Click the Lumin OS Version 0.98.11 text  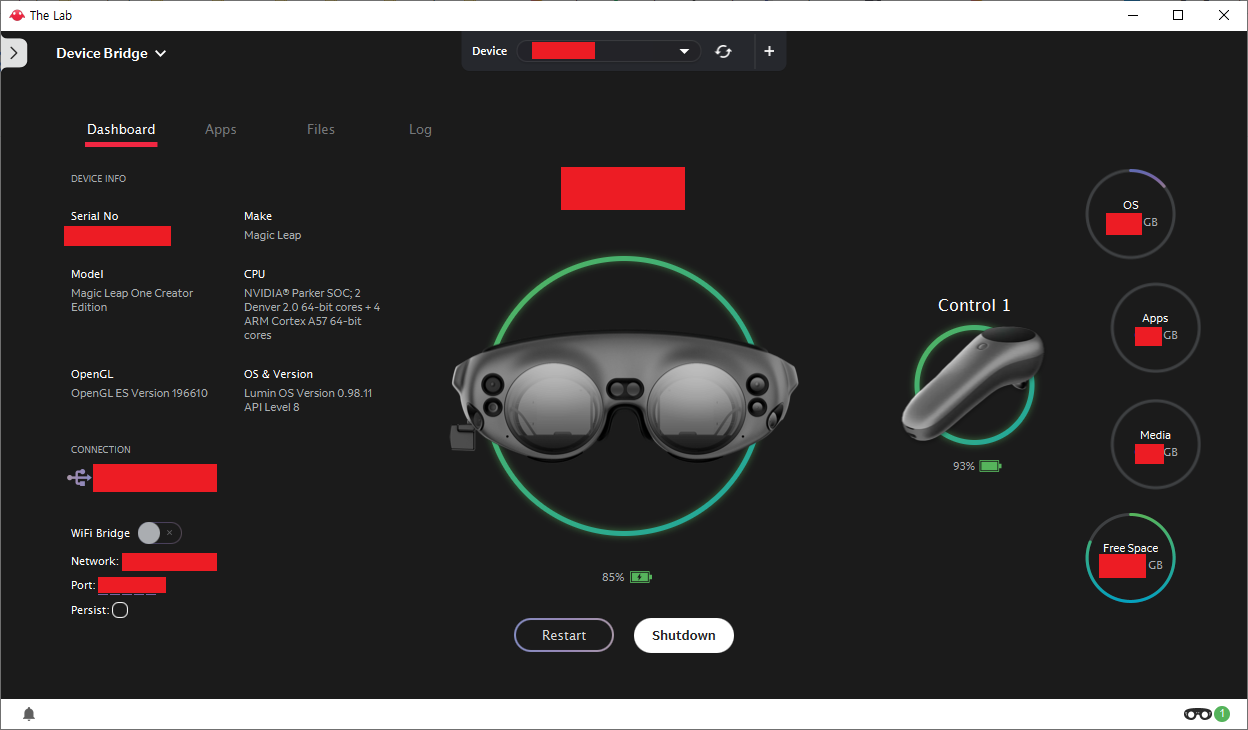point(308,393)
